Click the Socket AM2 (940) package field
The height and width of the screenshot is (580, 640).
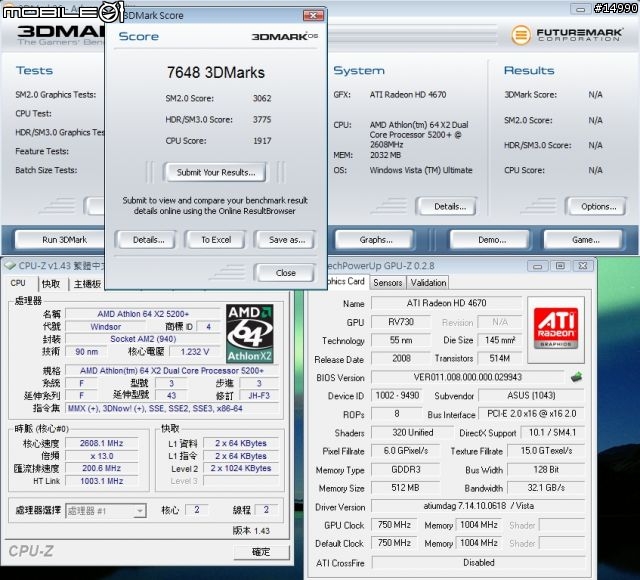pyautogui.click(x=143, y=339)
